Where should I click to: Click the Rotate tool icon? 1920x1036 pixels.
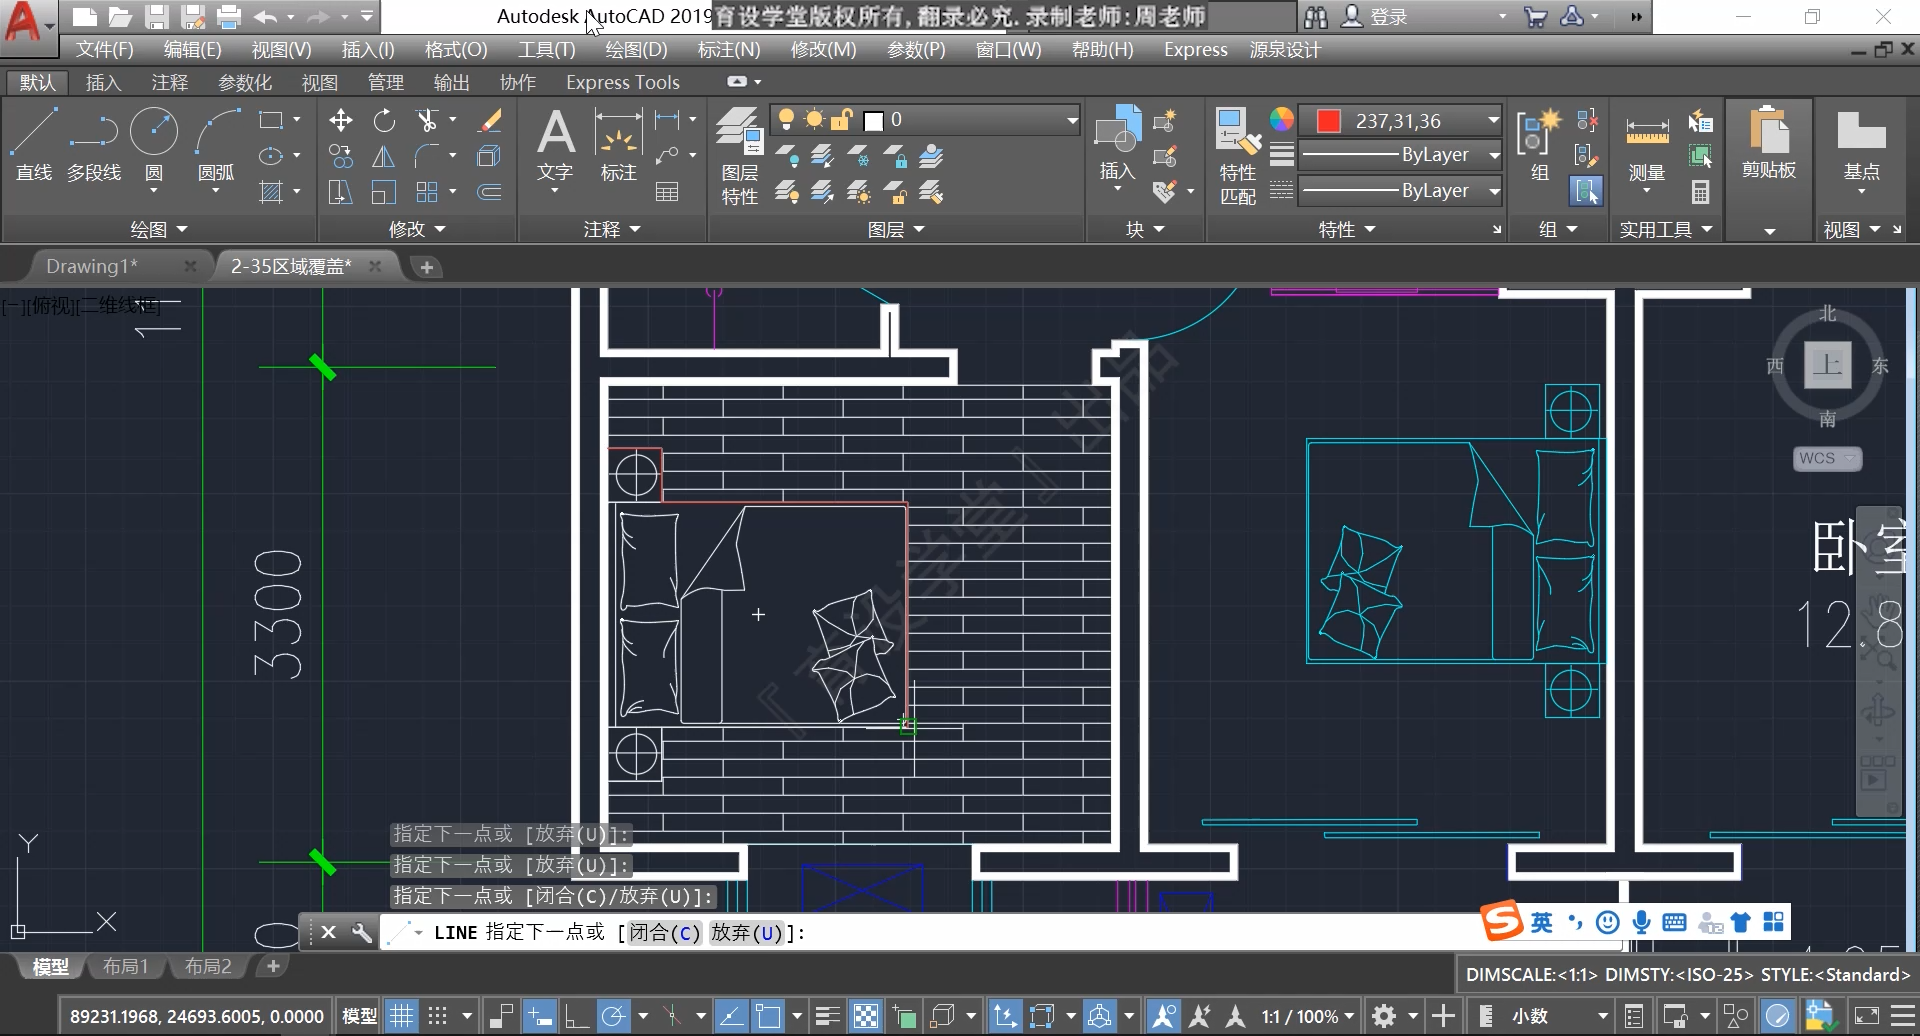click(x=384, y=121)
